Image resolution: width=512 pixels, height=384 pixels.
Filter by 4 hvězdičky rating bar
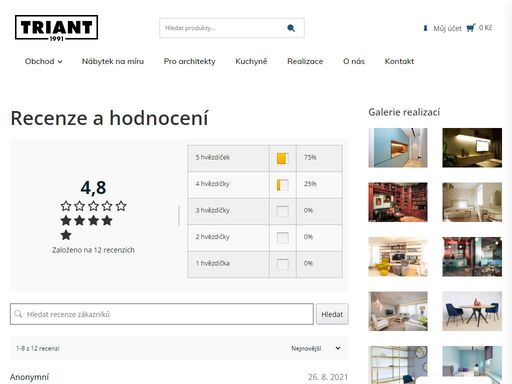pos(282,185)
